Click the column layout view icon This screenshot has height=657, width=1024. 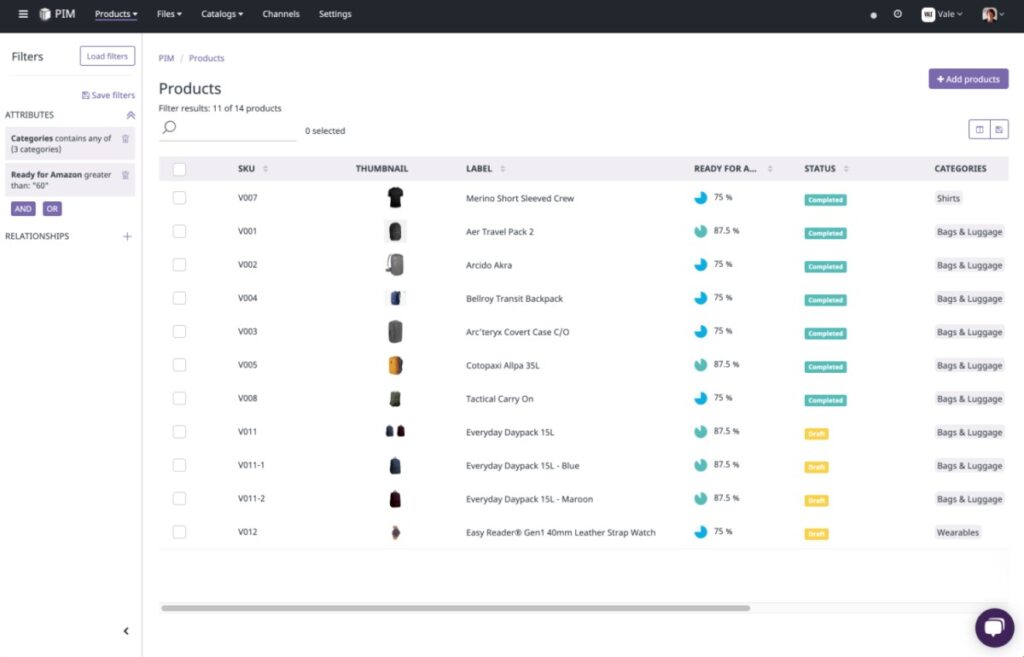click(979, 129)
